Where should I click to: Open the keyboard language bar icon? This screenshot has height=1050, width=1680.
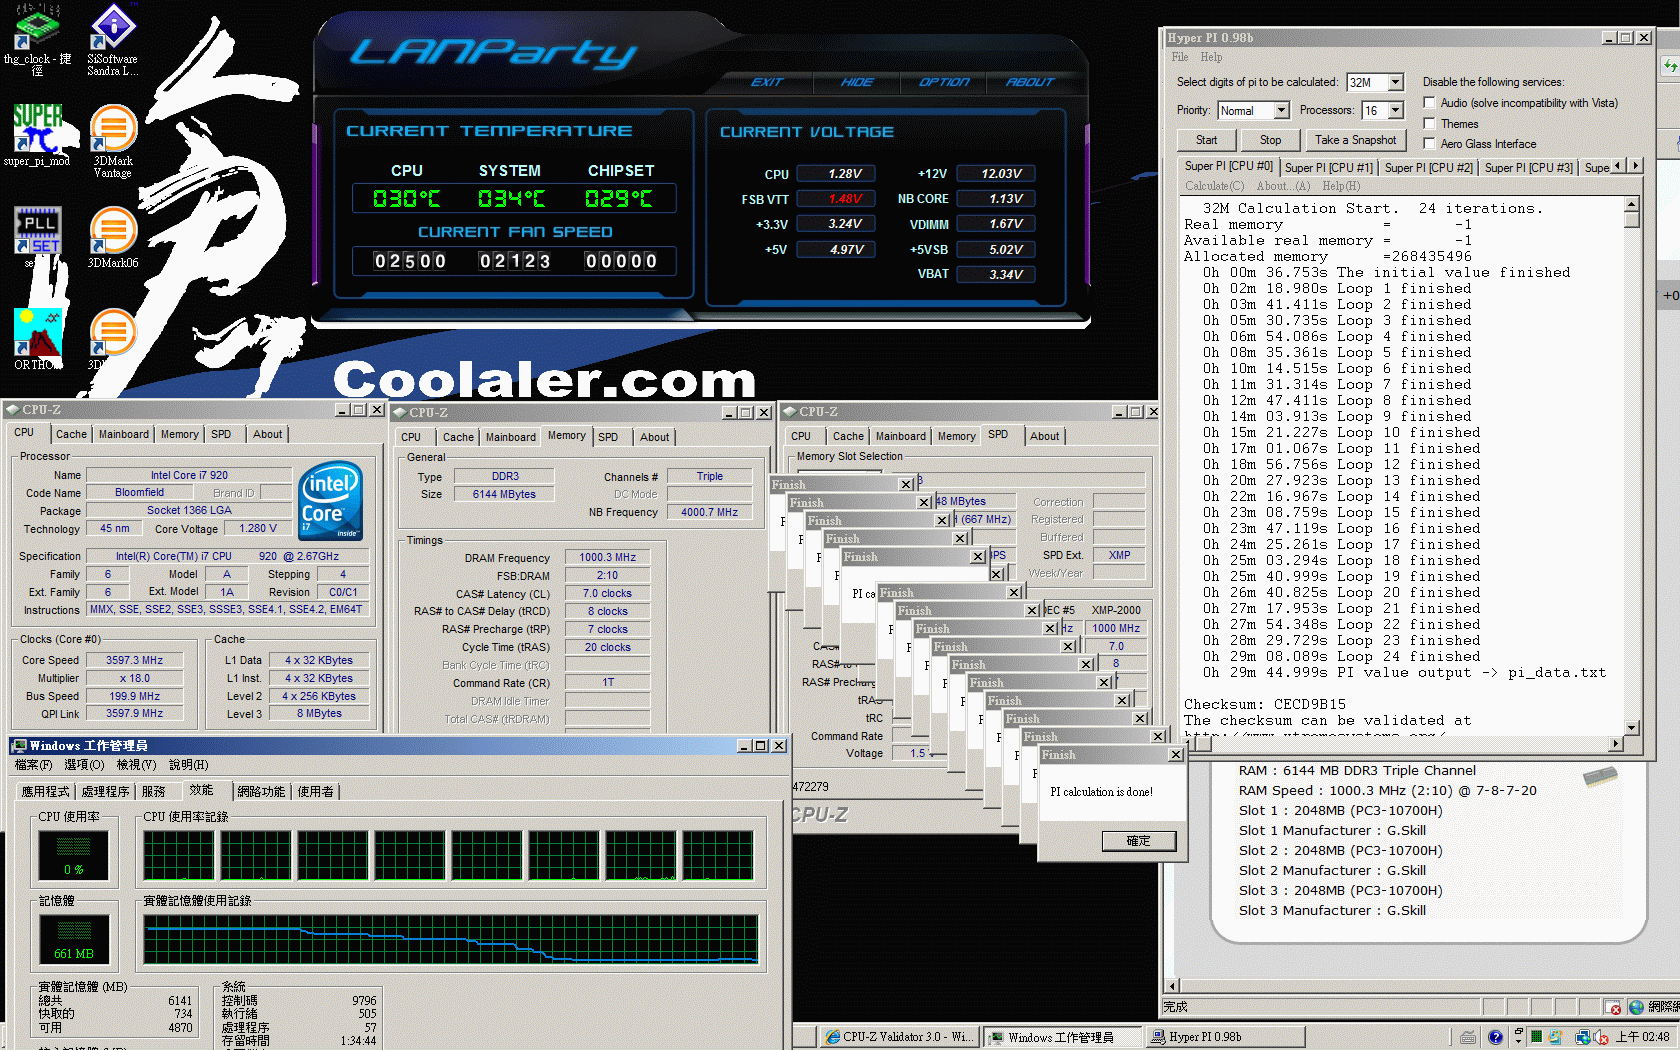click(x=1467, y=1037)
